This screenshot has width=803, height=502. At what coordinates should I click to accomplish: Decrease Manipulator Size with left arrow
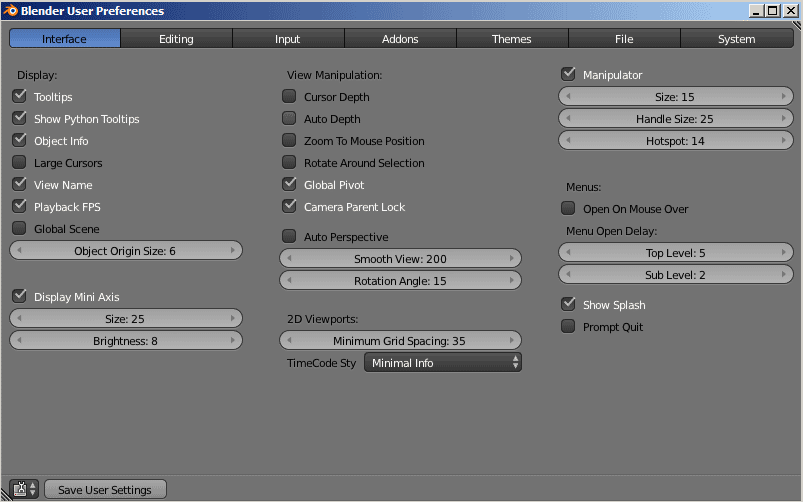pyautogui.click(x=568, y=97)
